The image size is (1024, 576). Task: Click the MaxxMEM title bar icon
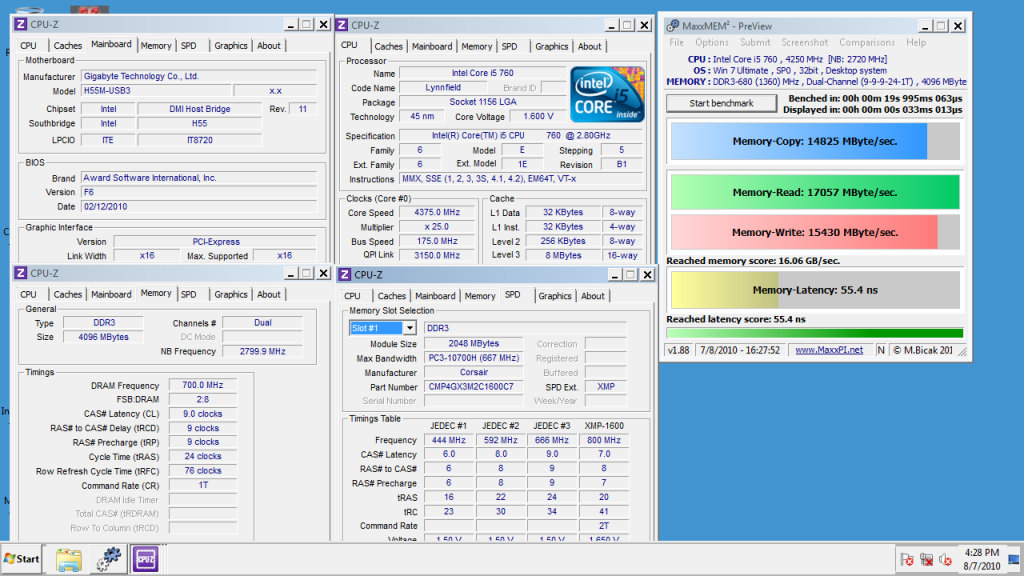(x=672, y=25)
